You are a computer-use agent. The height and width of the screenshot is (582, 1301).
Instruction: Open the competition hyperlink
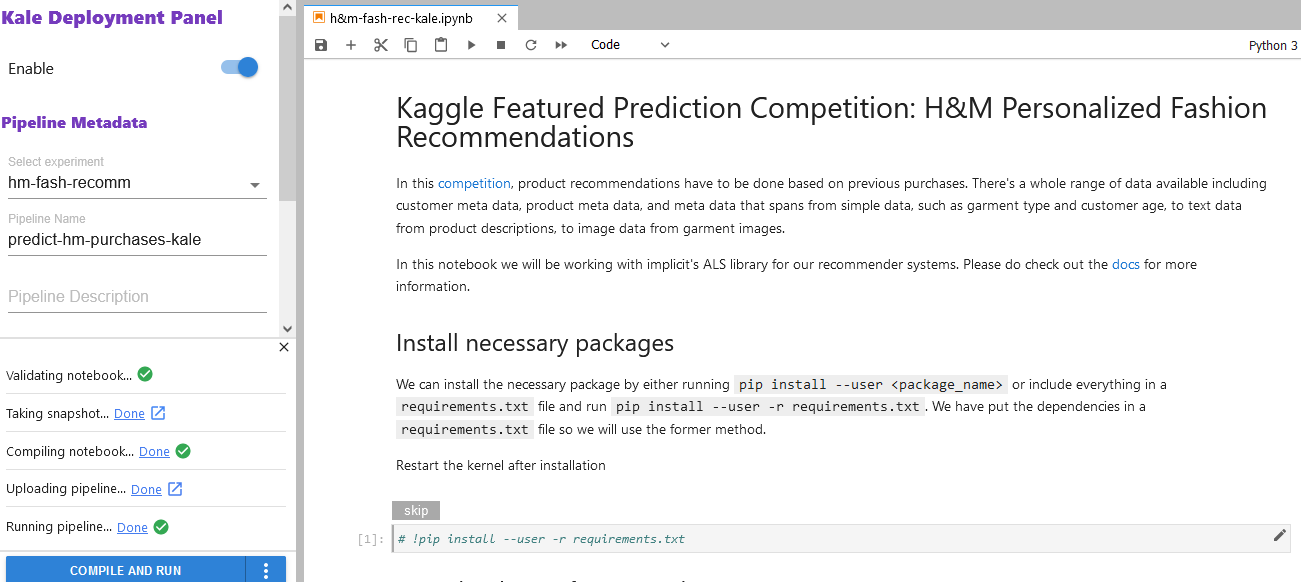coord(474,184)
